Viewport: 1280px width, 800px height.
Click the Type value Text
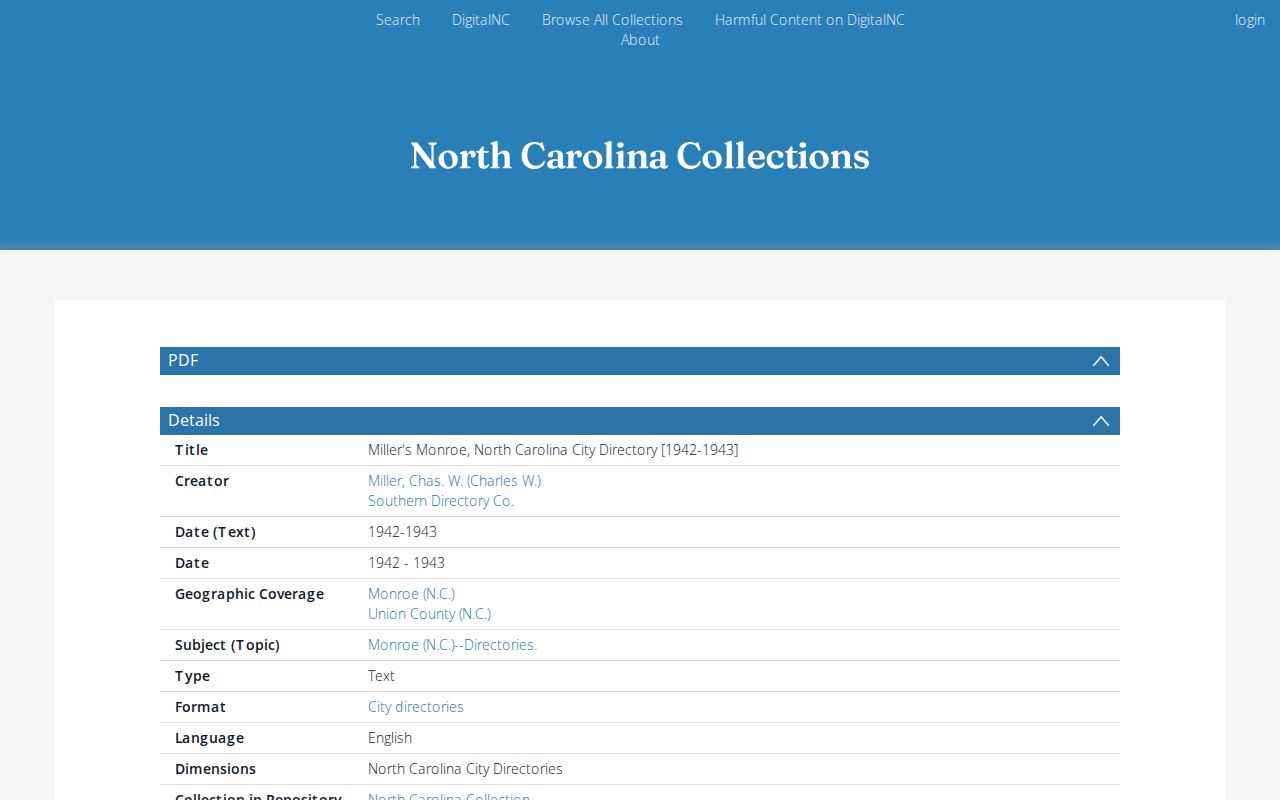point(381,676)
